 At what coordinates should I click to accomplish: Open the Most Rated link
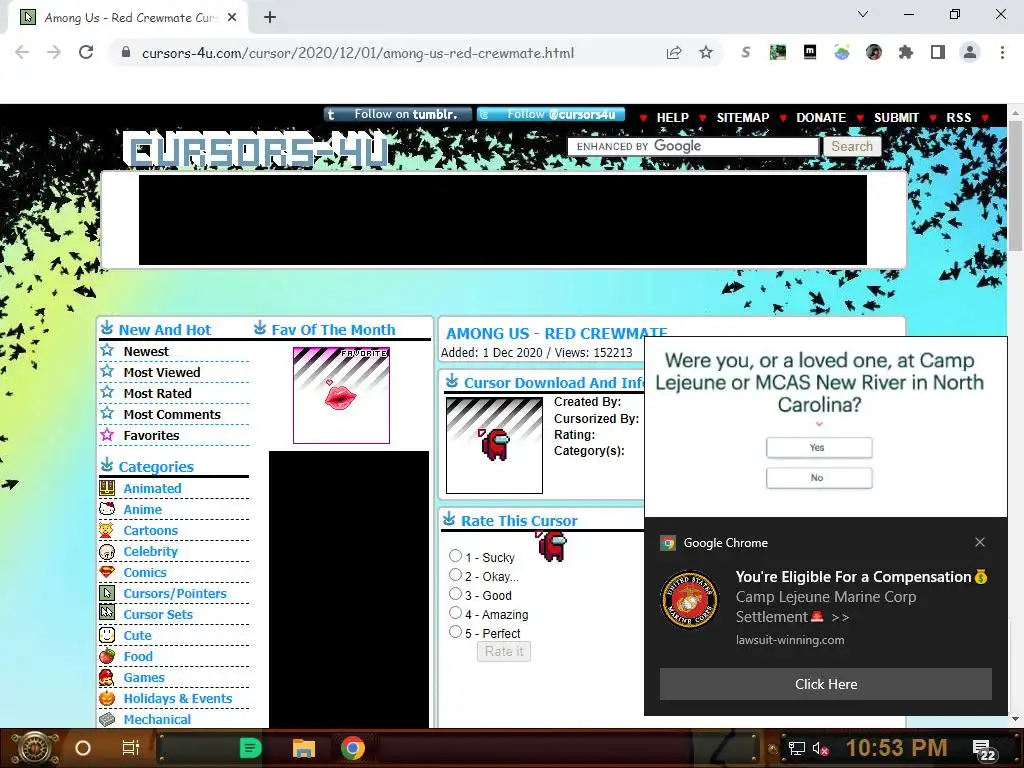(x=157, y=393)
